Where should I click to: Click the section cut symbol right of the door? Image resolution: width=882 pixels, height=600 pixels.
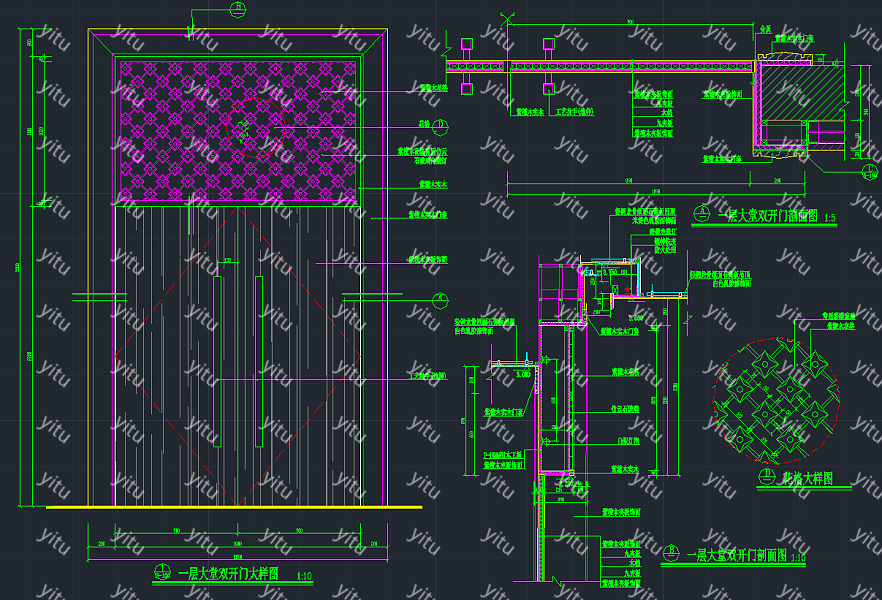[x=438, y=296]
